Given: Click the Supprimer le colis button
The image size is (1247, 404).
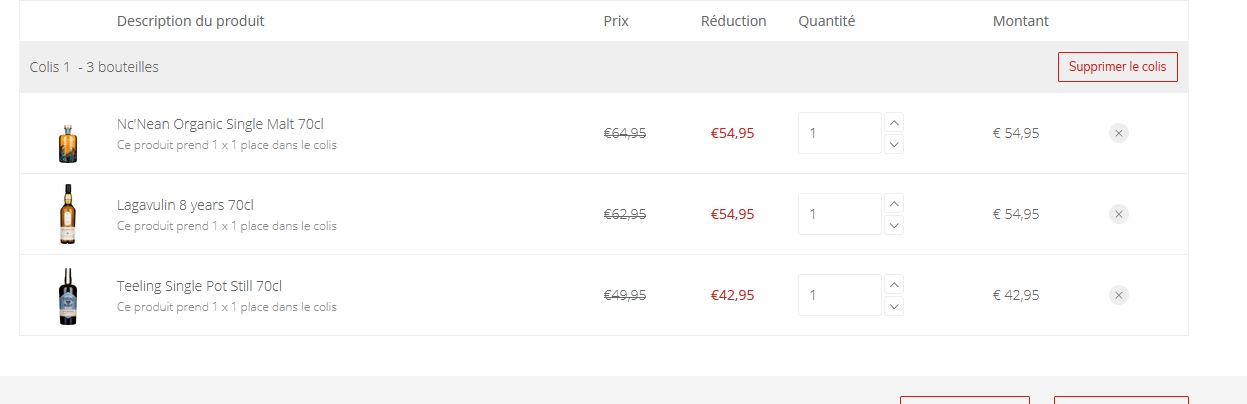Looking at the screenshot, I should [x=1117, y=67].
